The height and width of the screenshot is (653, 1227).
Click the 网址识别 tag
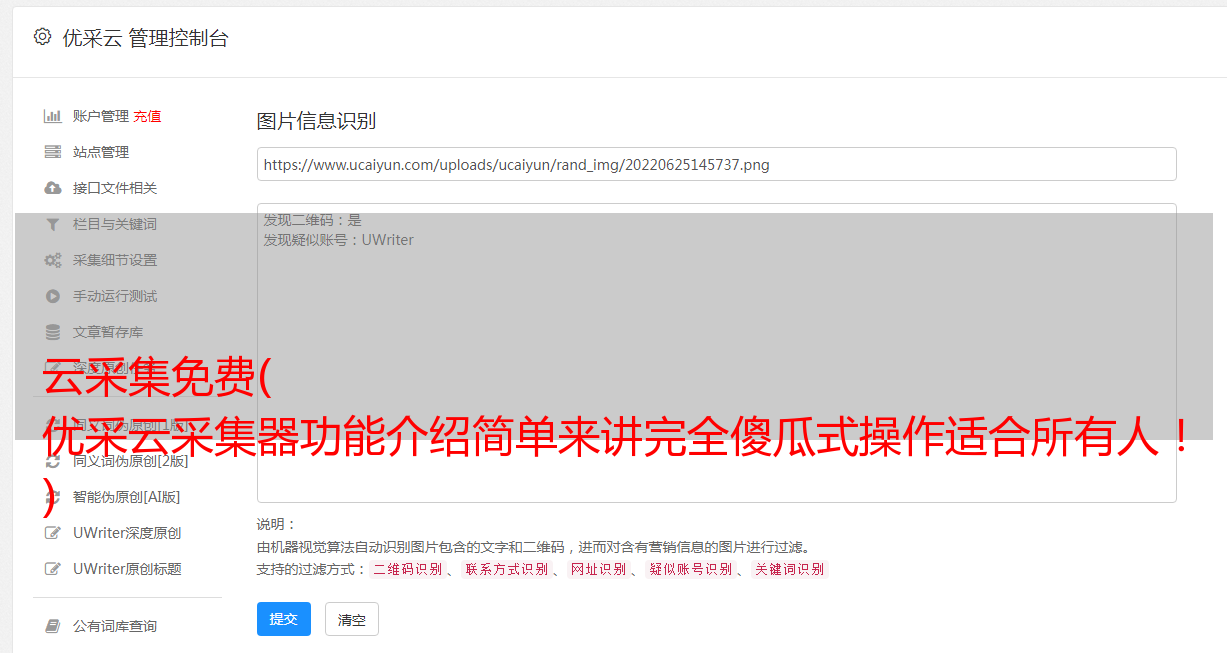[x=598, y=569]
